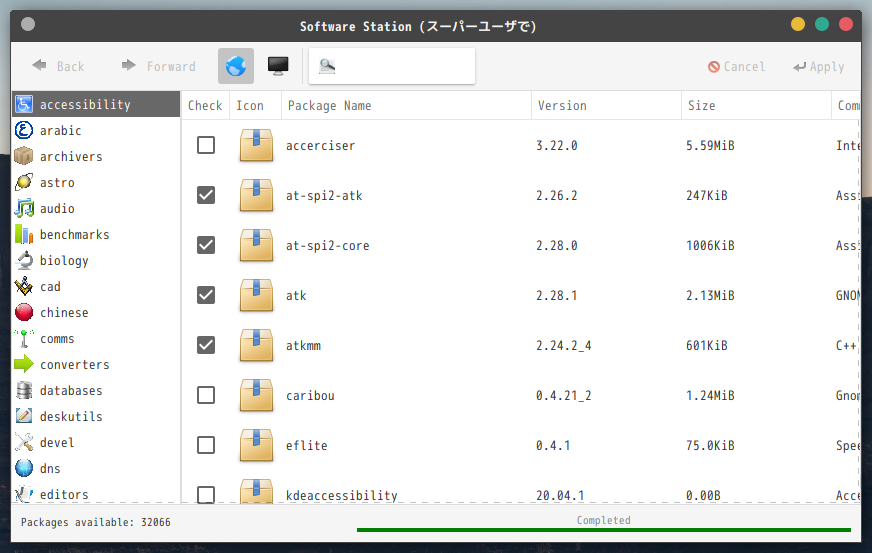Click the caribou package box icon
This screenshot has height=553, width=872.
click(256, 396)
